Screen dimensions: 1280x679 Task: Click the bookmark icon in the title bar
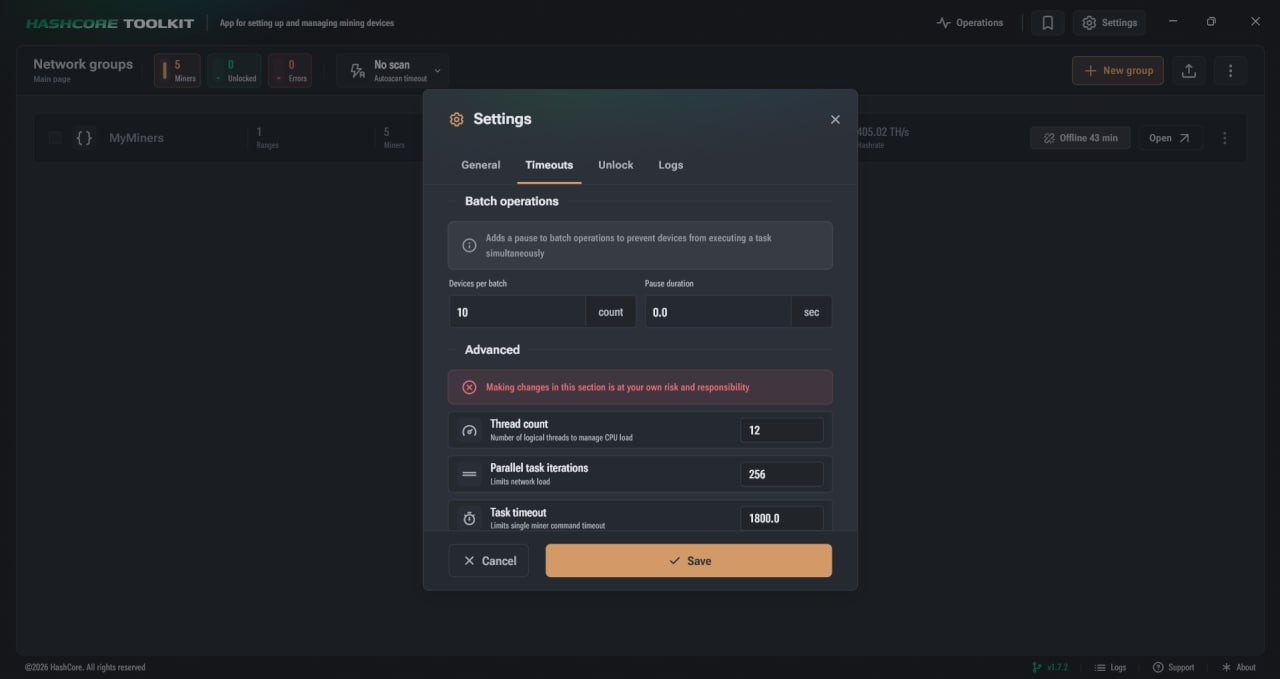pyautogui.click(x=1047, y=23)
